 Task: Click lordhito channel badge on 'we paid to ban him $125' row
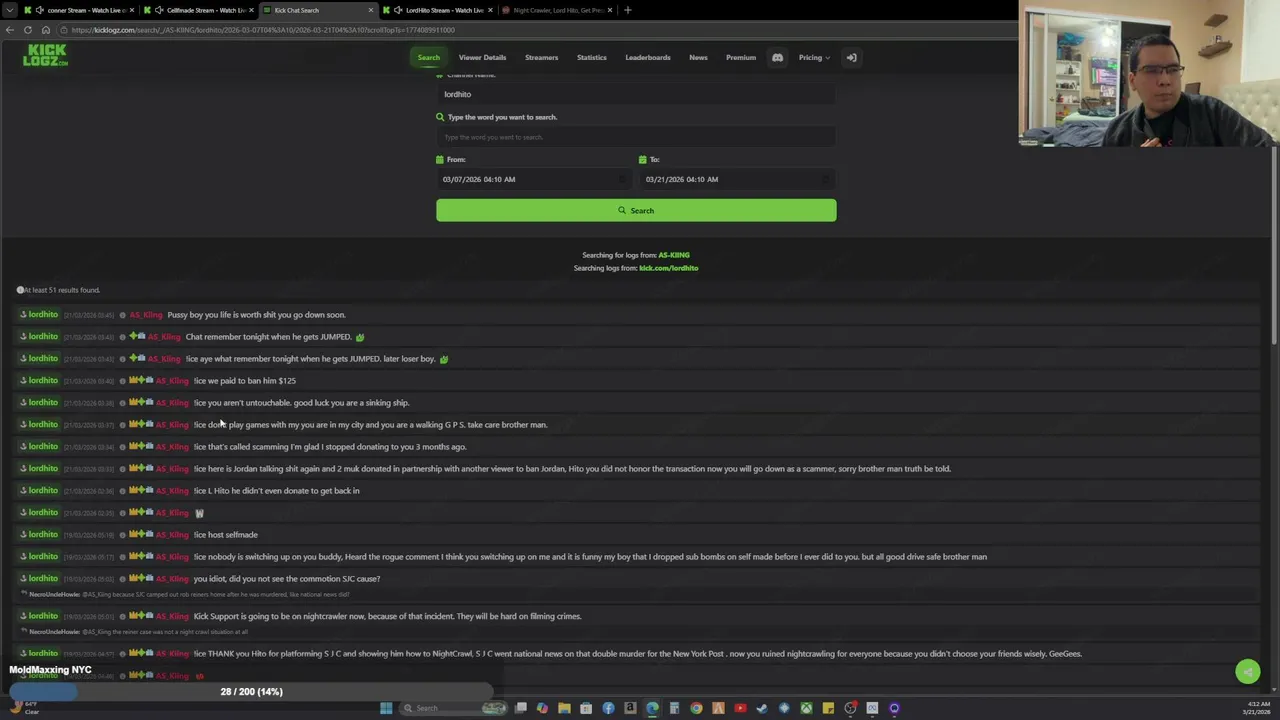pyautogui.click(x=39, y=380)
